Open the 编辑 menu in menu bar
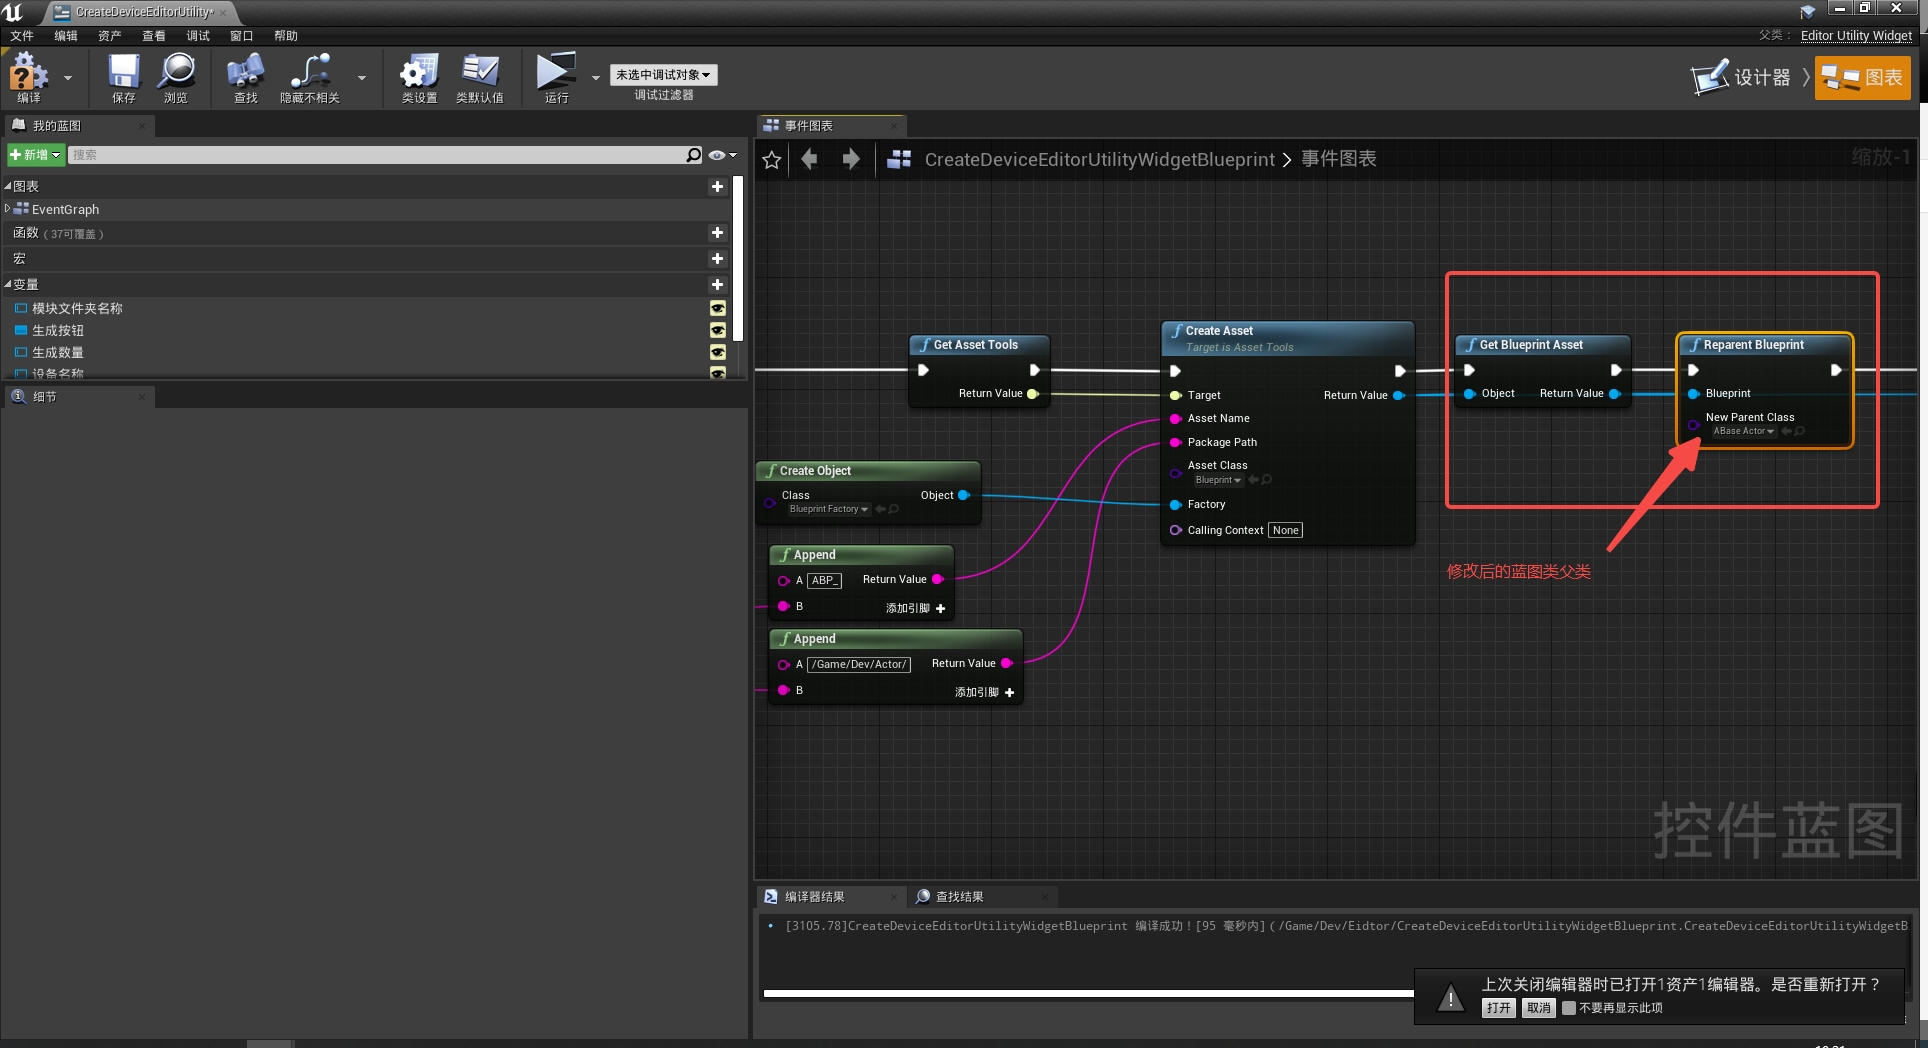 click(x=64, y=35)
